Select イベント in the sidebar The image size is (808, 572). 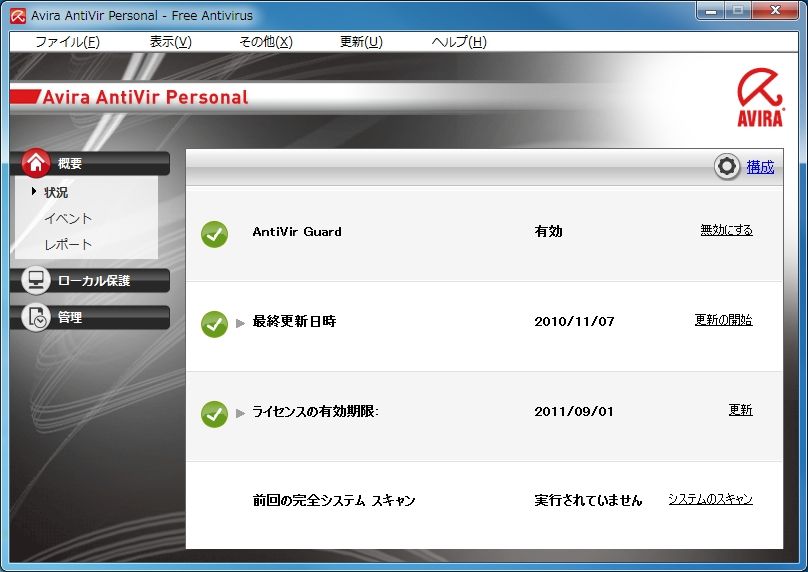coord(68,218)
